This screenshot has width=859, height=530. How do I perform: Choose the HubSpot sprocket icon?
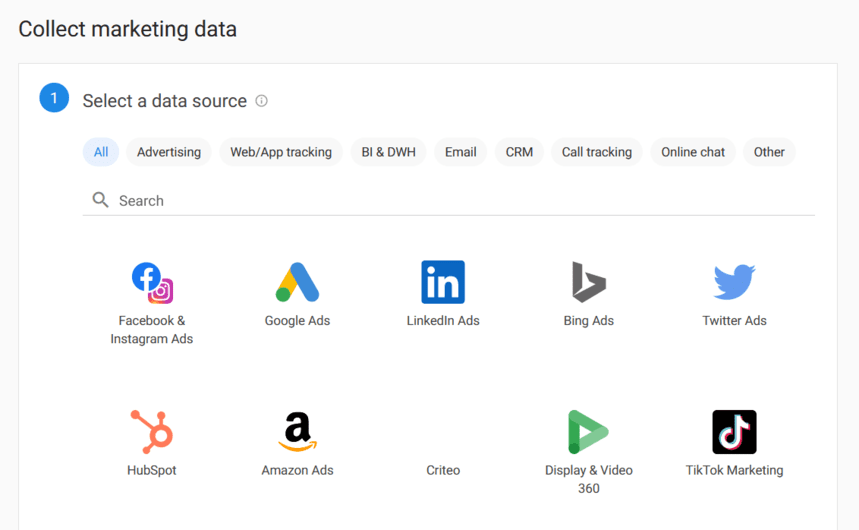[x=152, y=432]
